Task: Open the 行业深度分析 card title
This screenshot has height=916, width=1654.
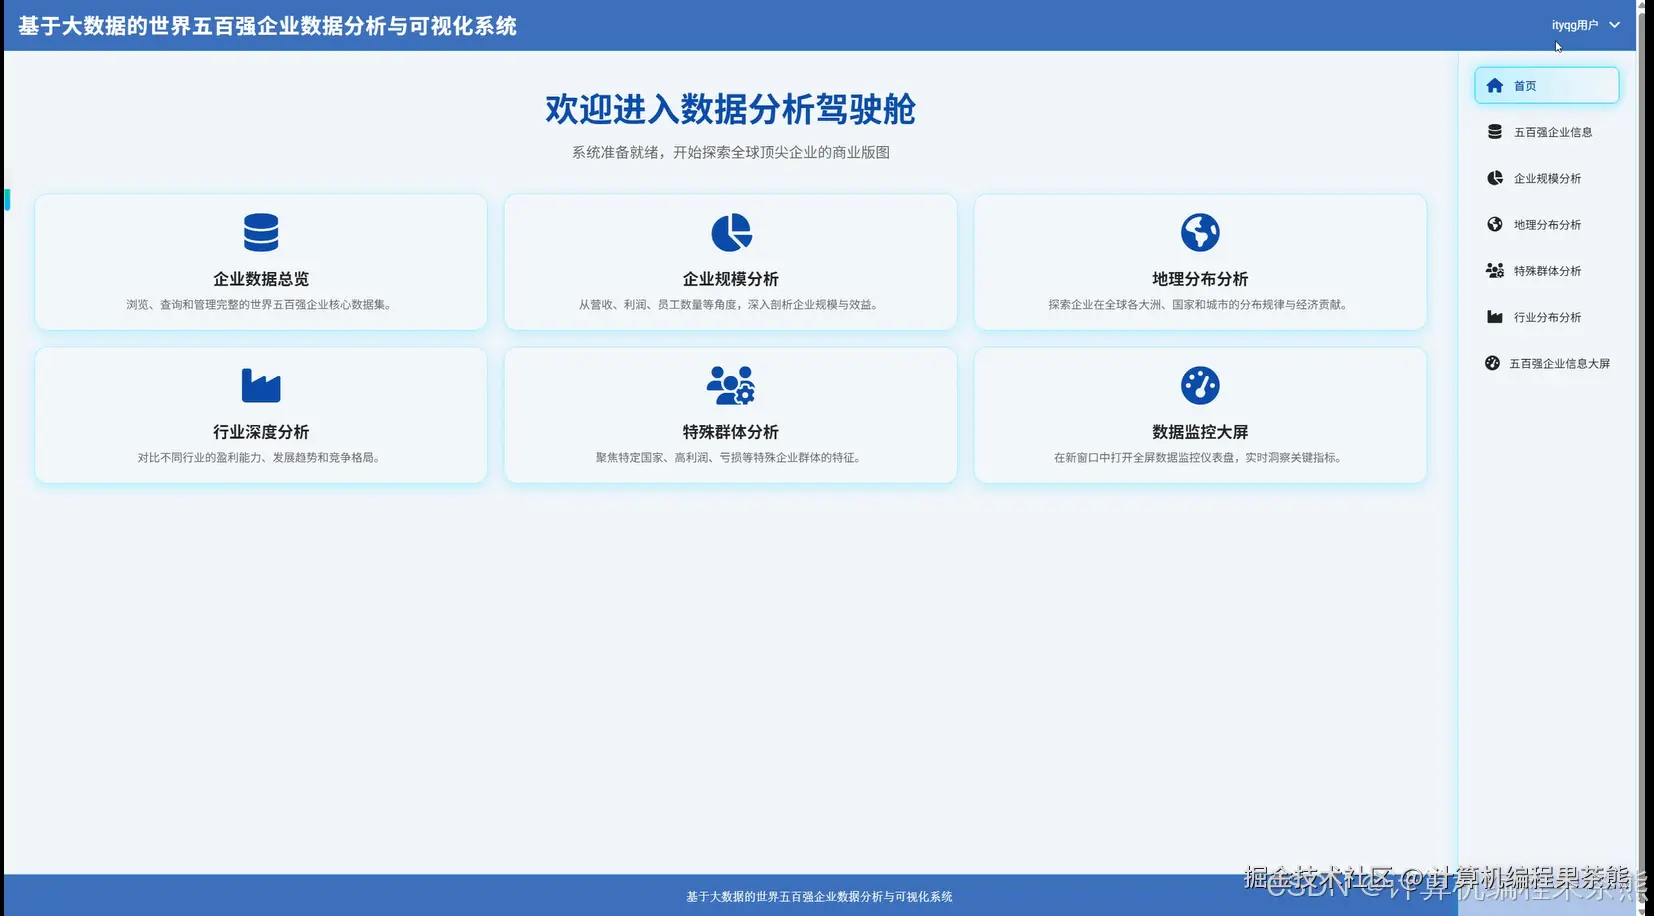Action: click(261, 432)
